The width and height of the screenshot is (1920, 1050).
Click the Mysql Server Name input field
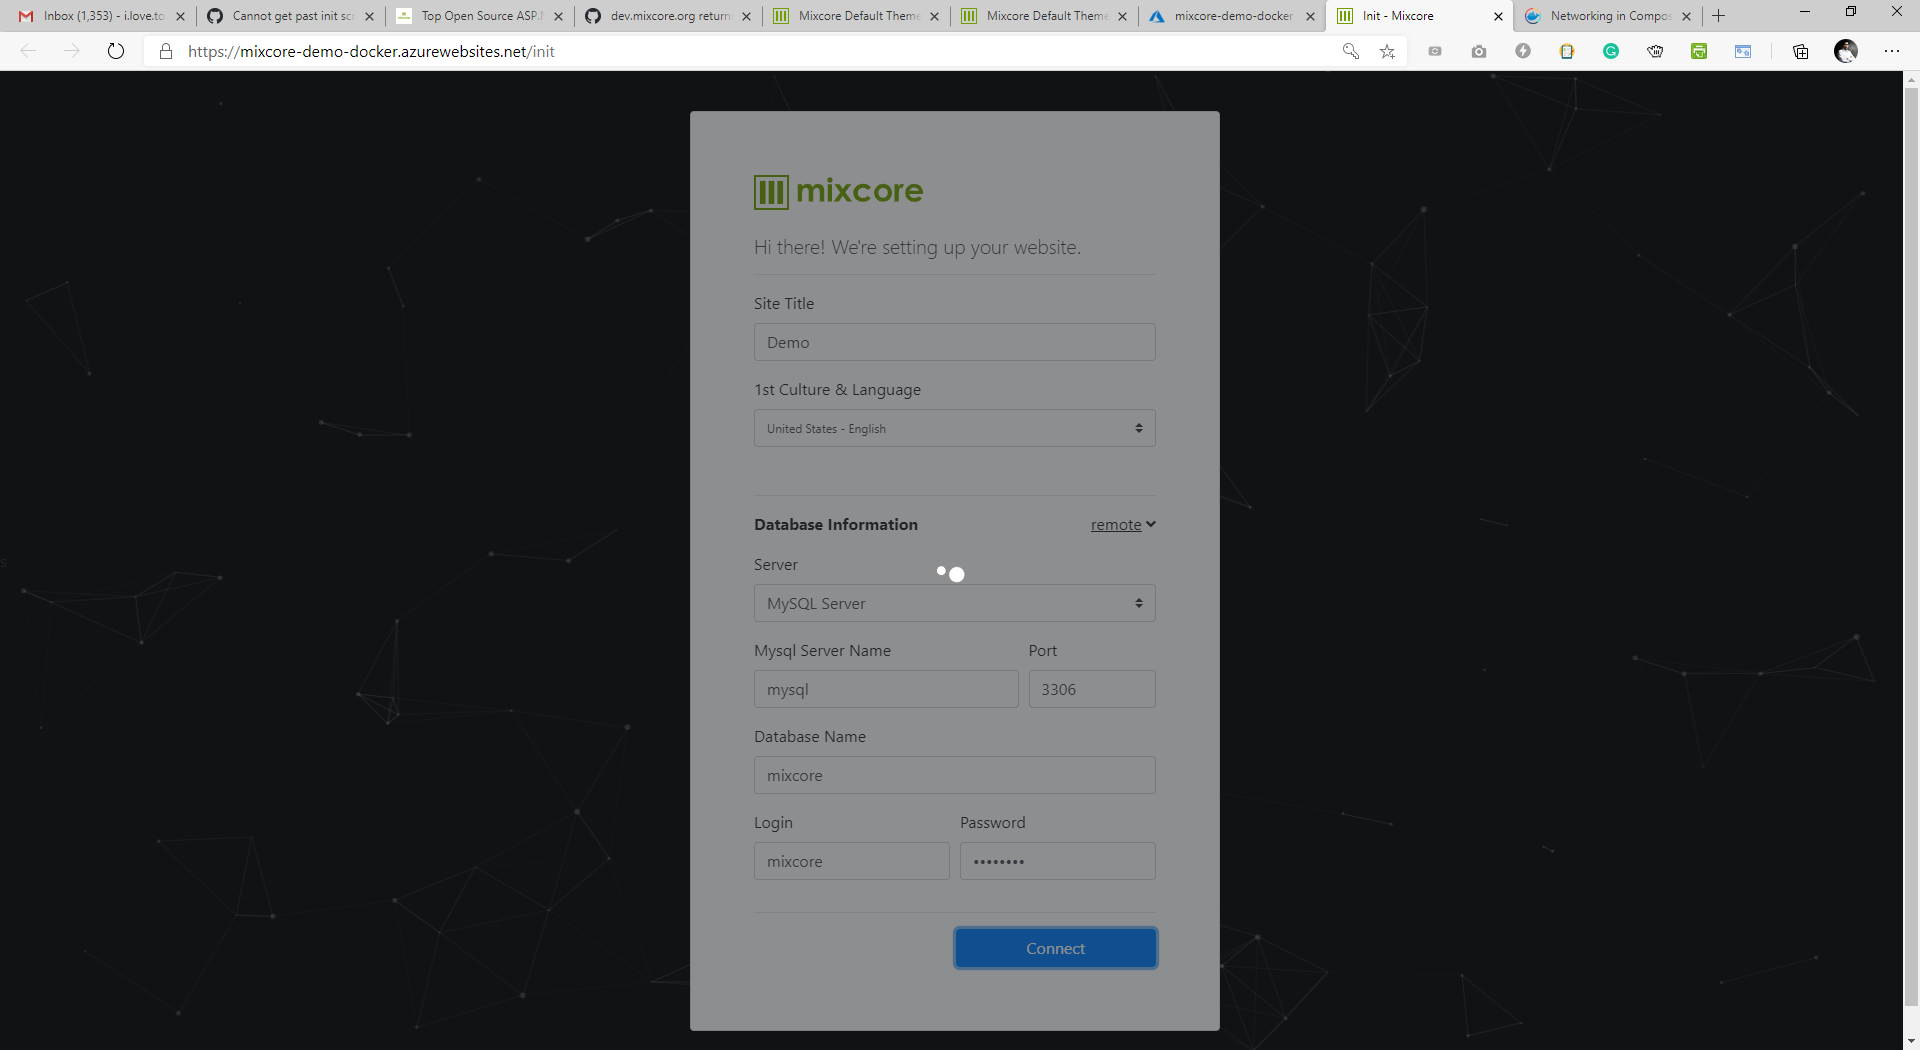click(885, 689)
